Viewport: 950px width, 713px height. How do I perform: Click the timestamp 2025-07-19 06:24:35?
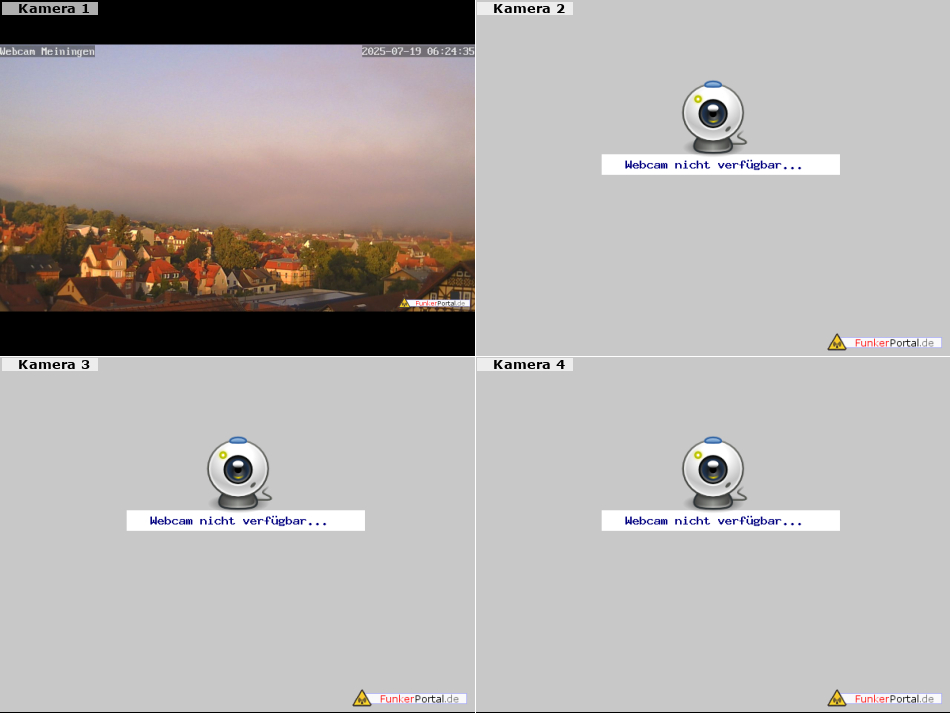pyautogui.click(x=418, y=51)
